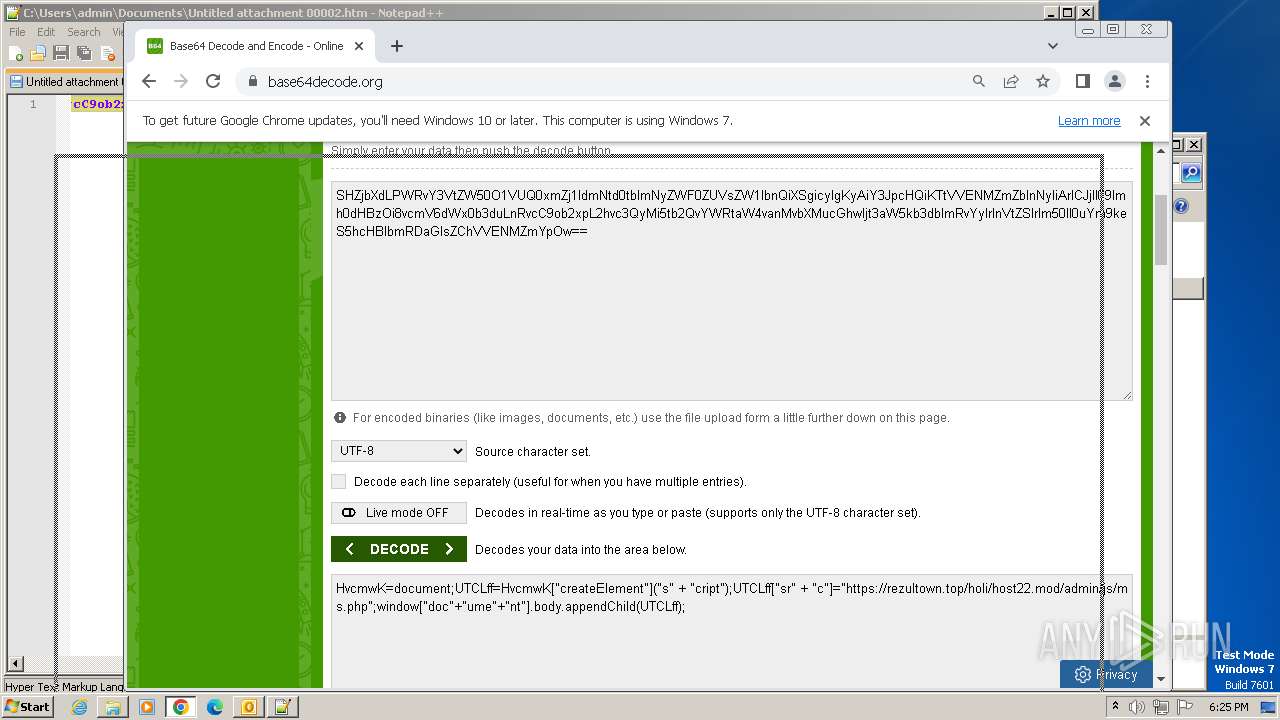The height and width of the screenshot is (720, 1280).
Task: Share this page icon in address bar
Action: (1011, 81)
